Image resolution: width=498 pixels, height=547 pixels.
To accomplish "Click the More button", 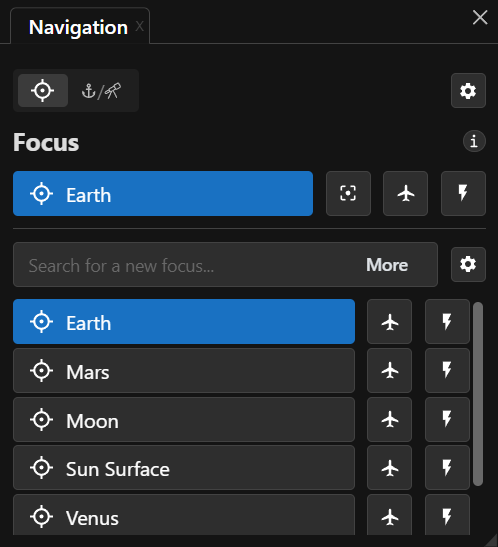I will click(x=387, y=265).
